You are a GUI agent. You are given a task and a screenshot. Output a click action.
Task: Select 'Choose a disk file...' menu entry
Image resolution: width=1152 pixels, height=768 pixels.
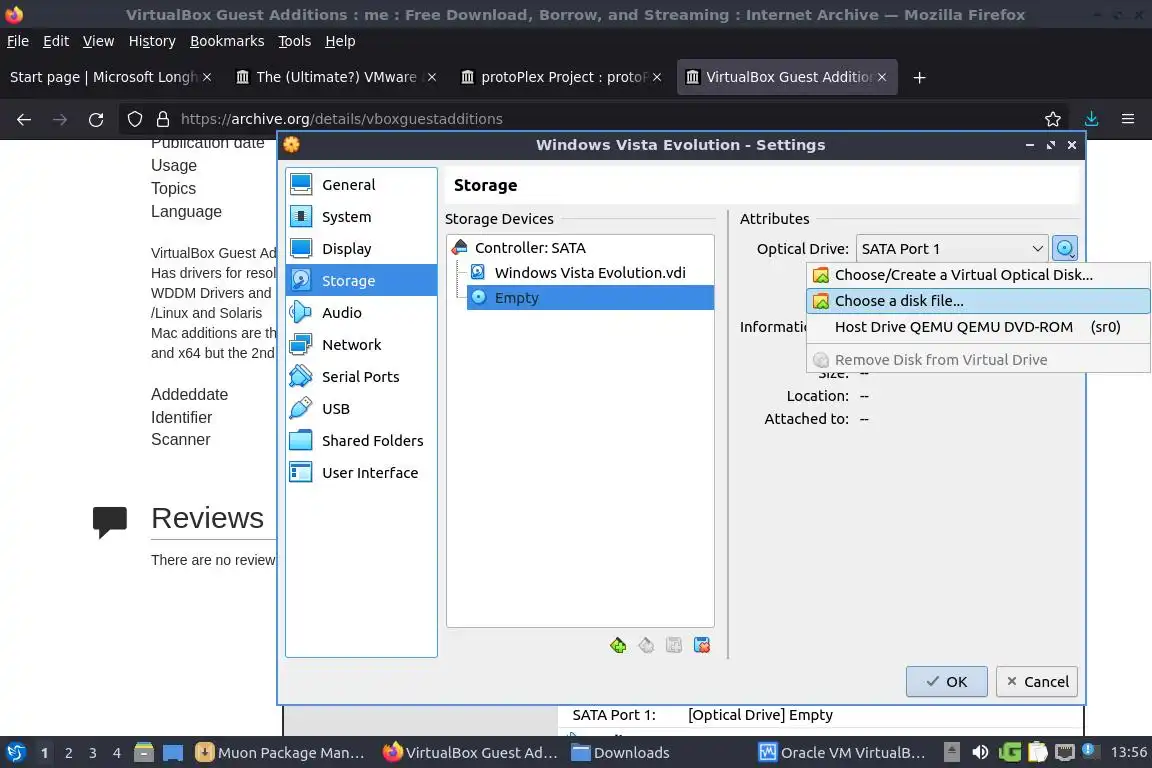click(x=978, y=301)
